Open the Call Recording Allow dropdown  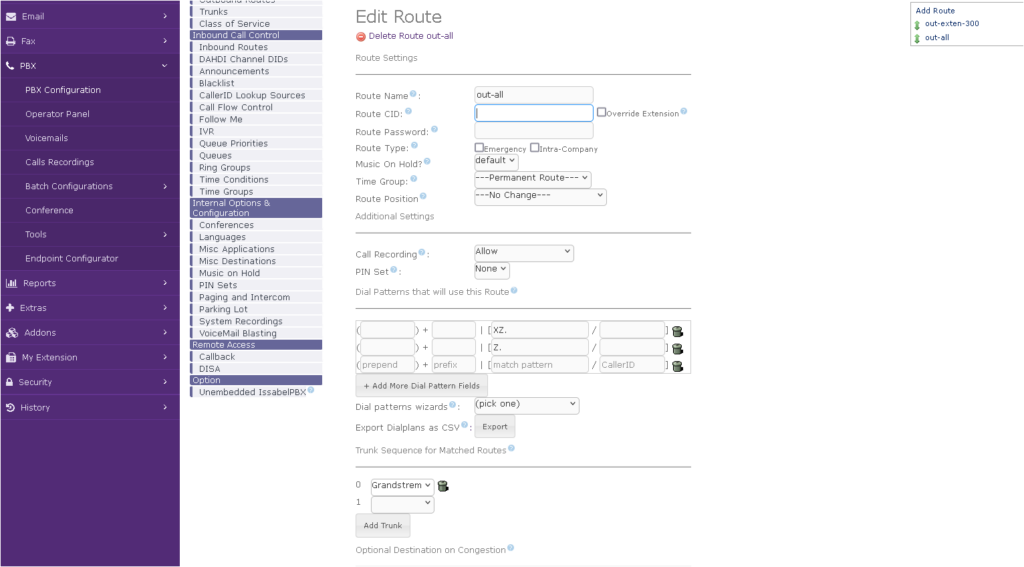tap(523, 253)
